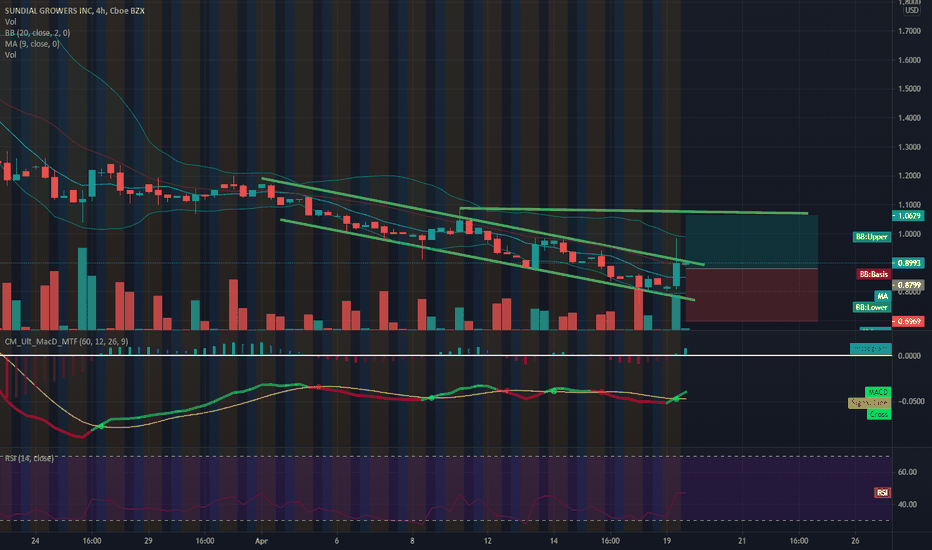The width and height of the screenshot is (932, 550).
Task: Select the MA (9, close, 0) indicator legend
Action: [x=32, y=43]
